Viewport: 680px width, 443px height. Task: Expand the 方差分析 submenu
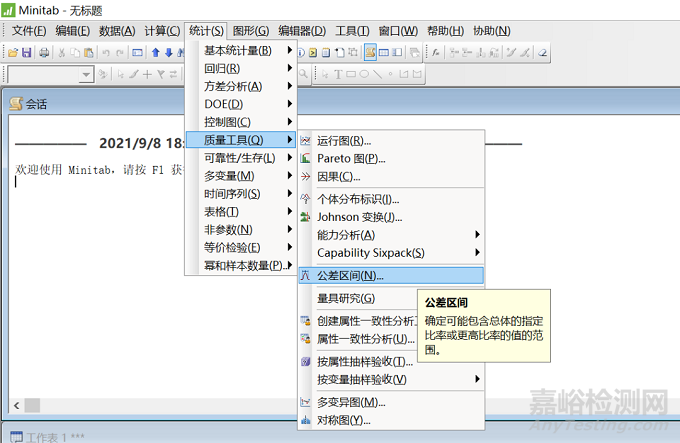[240, 86]
